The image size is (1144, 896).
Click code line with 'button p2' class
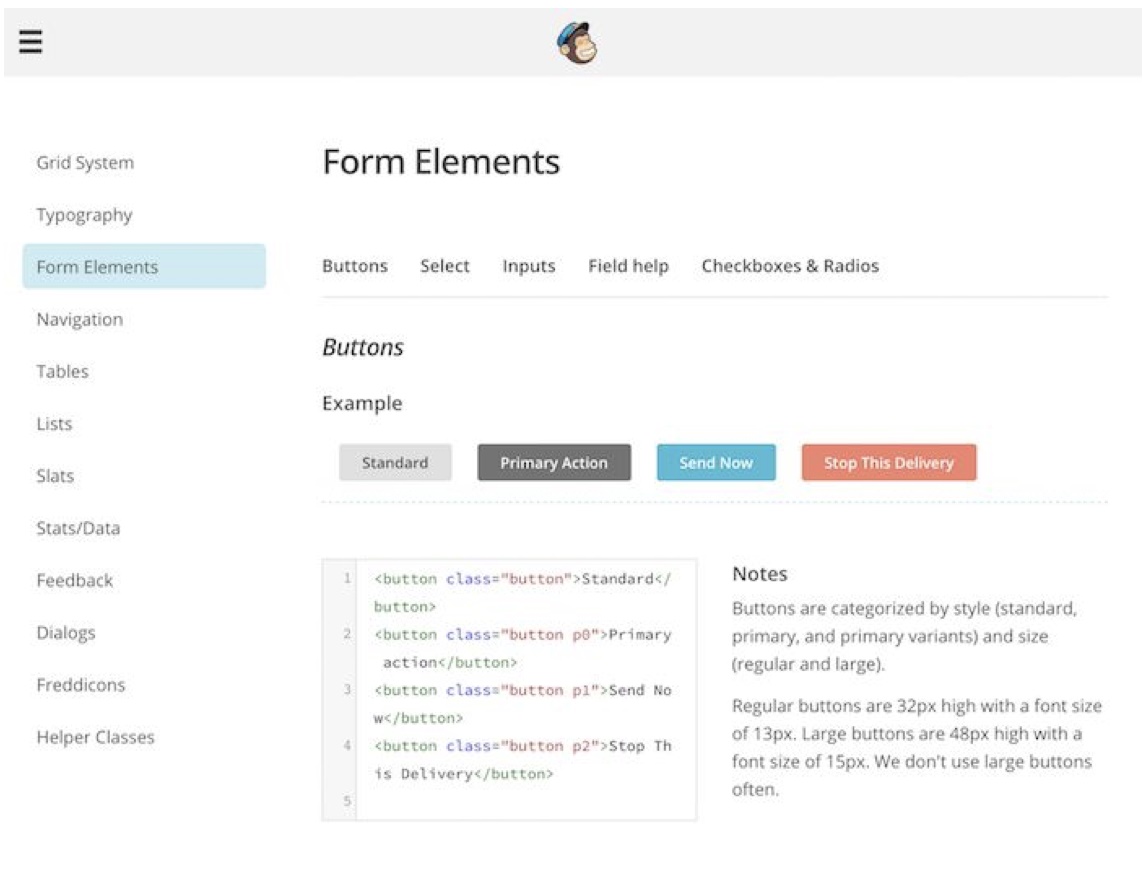click(522, 760)
